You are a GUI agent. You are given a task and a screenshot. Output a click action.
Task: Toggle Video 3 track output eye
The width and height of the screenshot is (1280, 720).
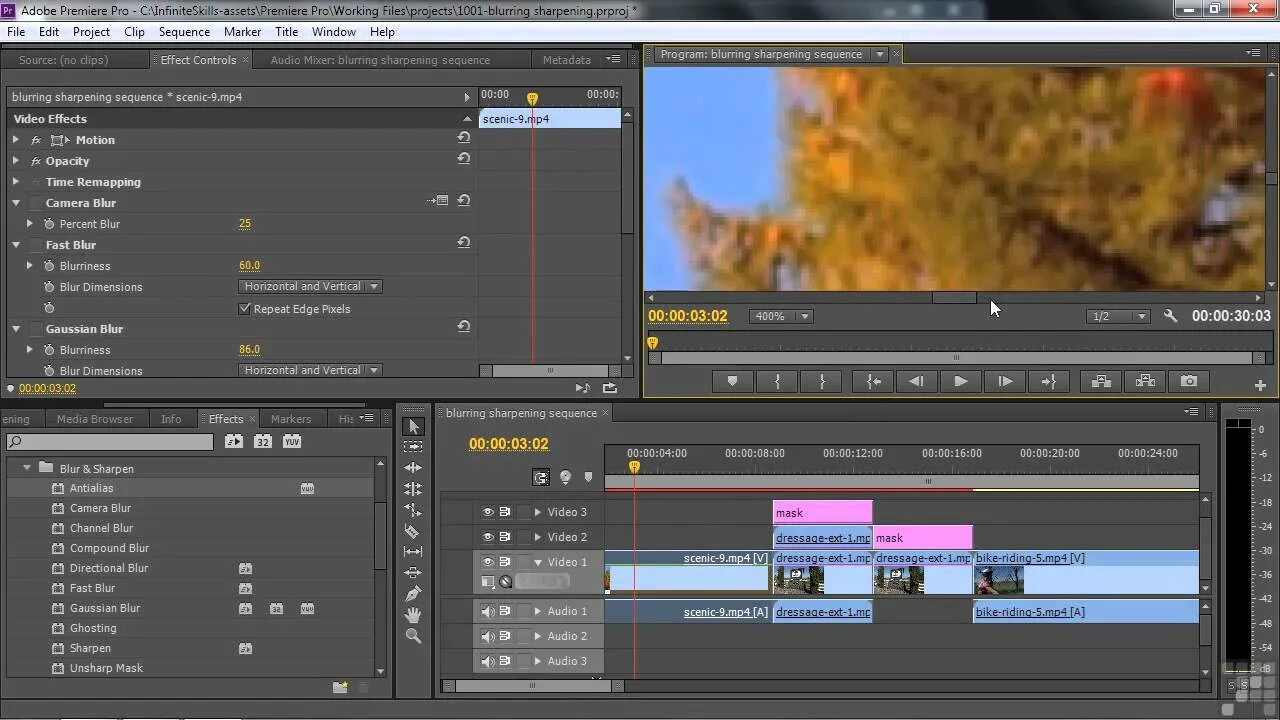click(488, 512)
